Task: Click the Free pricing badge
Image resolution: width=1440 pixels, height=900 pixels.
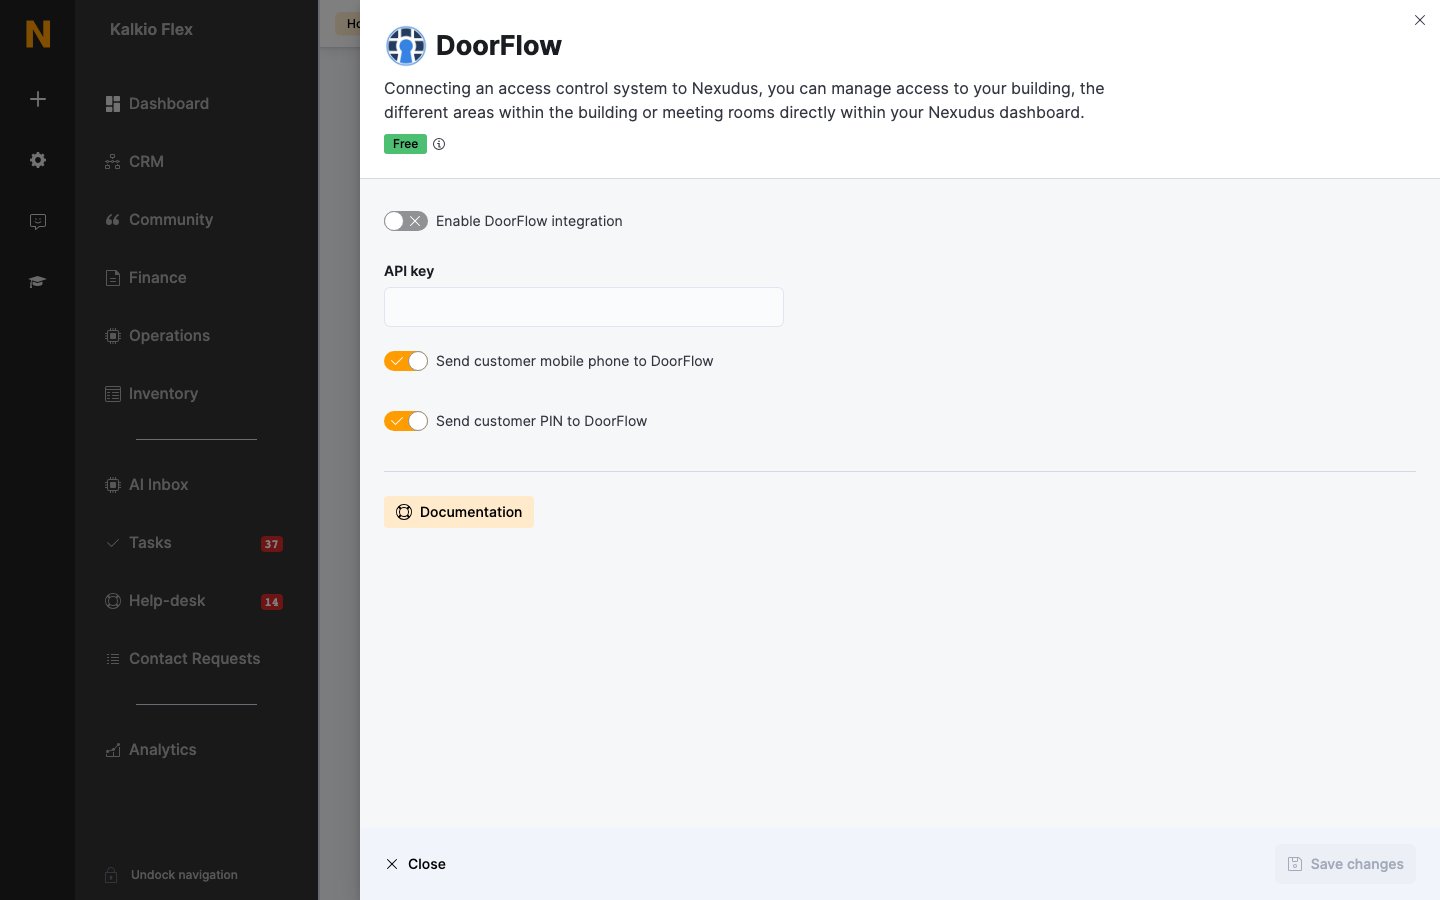Action: 405,144
